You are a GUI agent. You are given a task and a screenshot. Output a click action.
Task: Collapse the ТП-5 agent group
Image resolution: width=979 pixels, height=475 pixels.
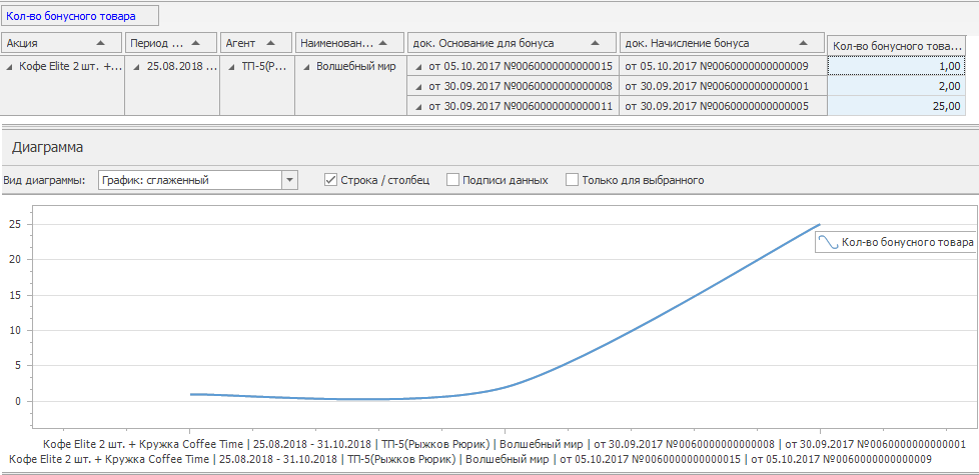point(231,67)
